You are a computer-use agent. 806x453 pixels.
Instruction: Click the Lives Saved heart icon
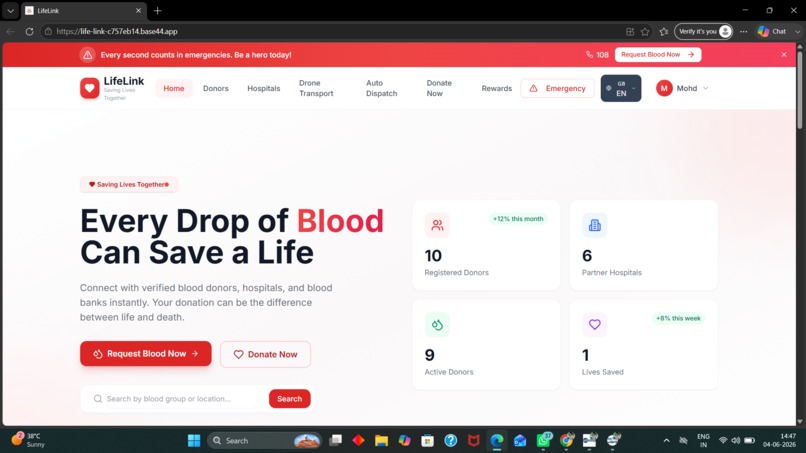pos(594,324)
